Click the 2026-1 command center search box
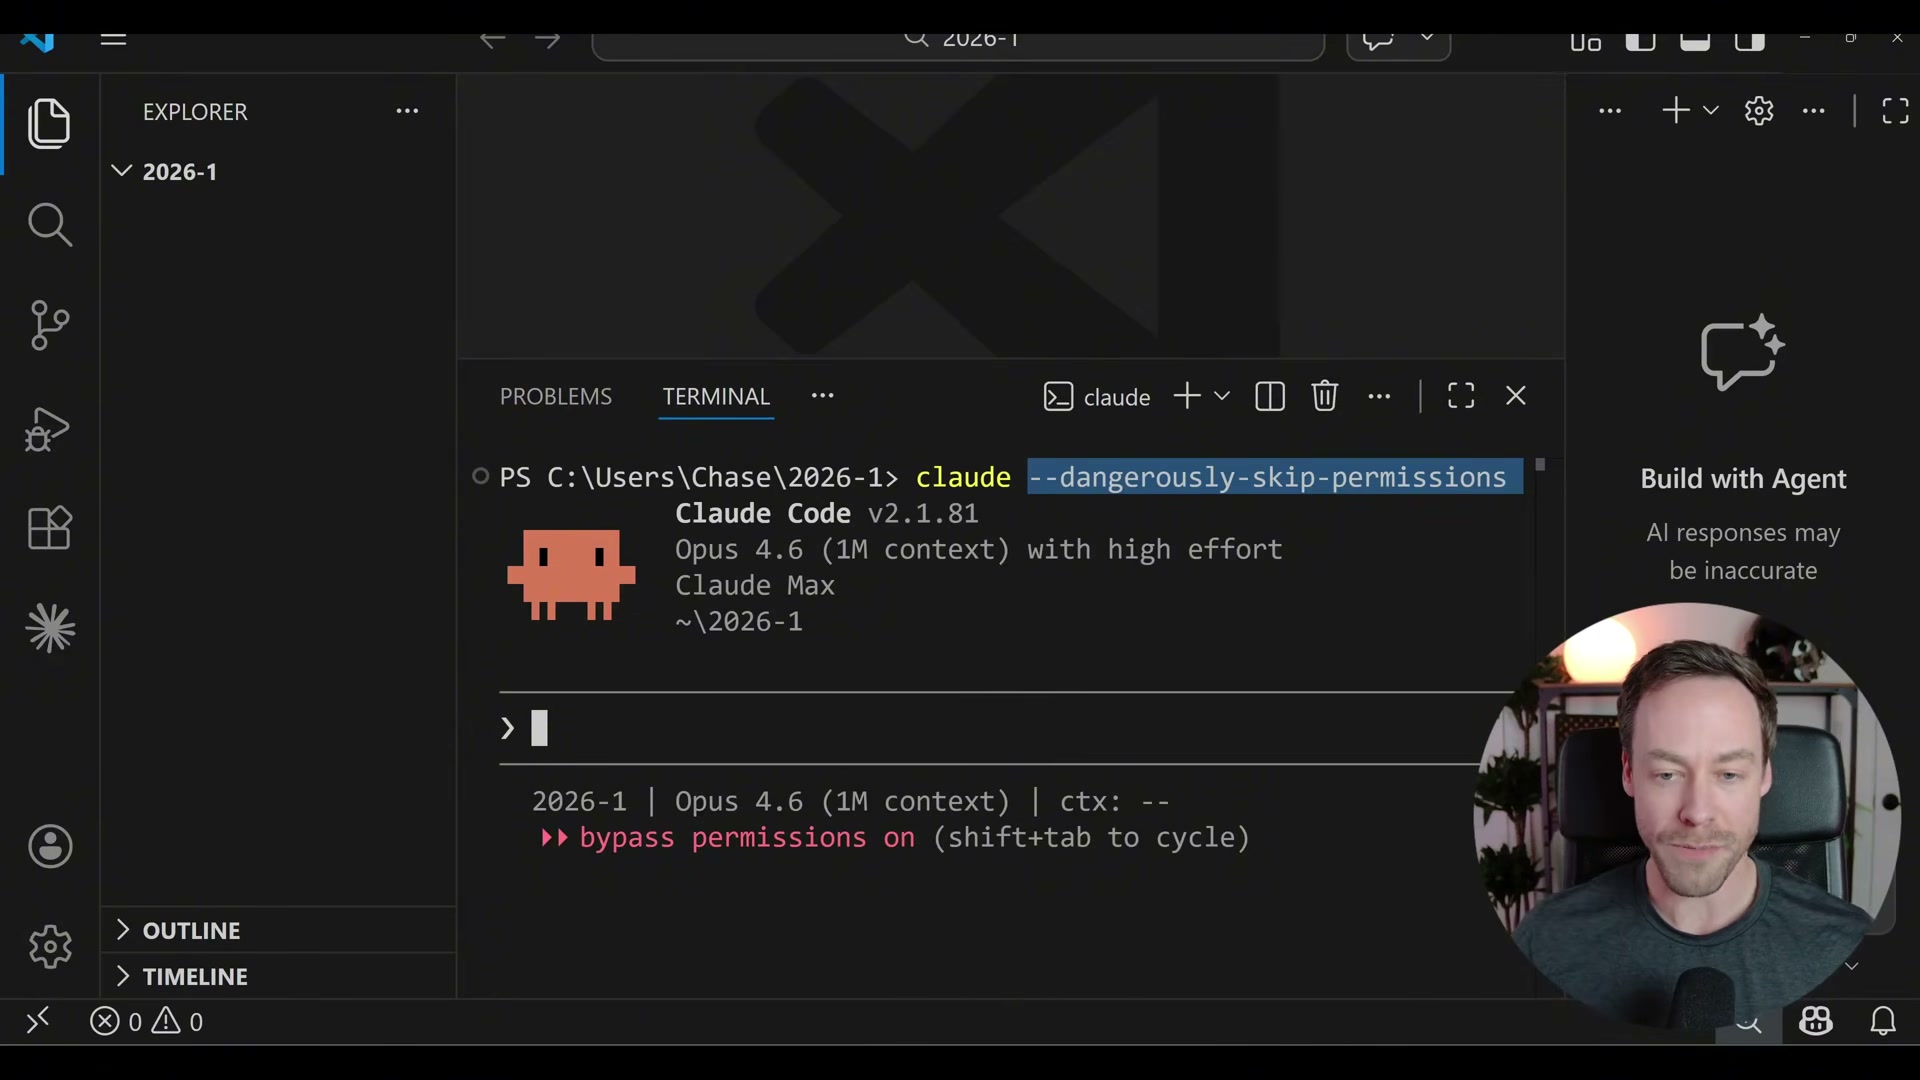 pyautogui.click(x=958, y=42)
